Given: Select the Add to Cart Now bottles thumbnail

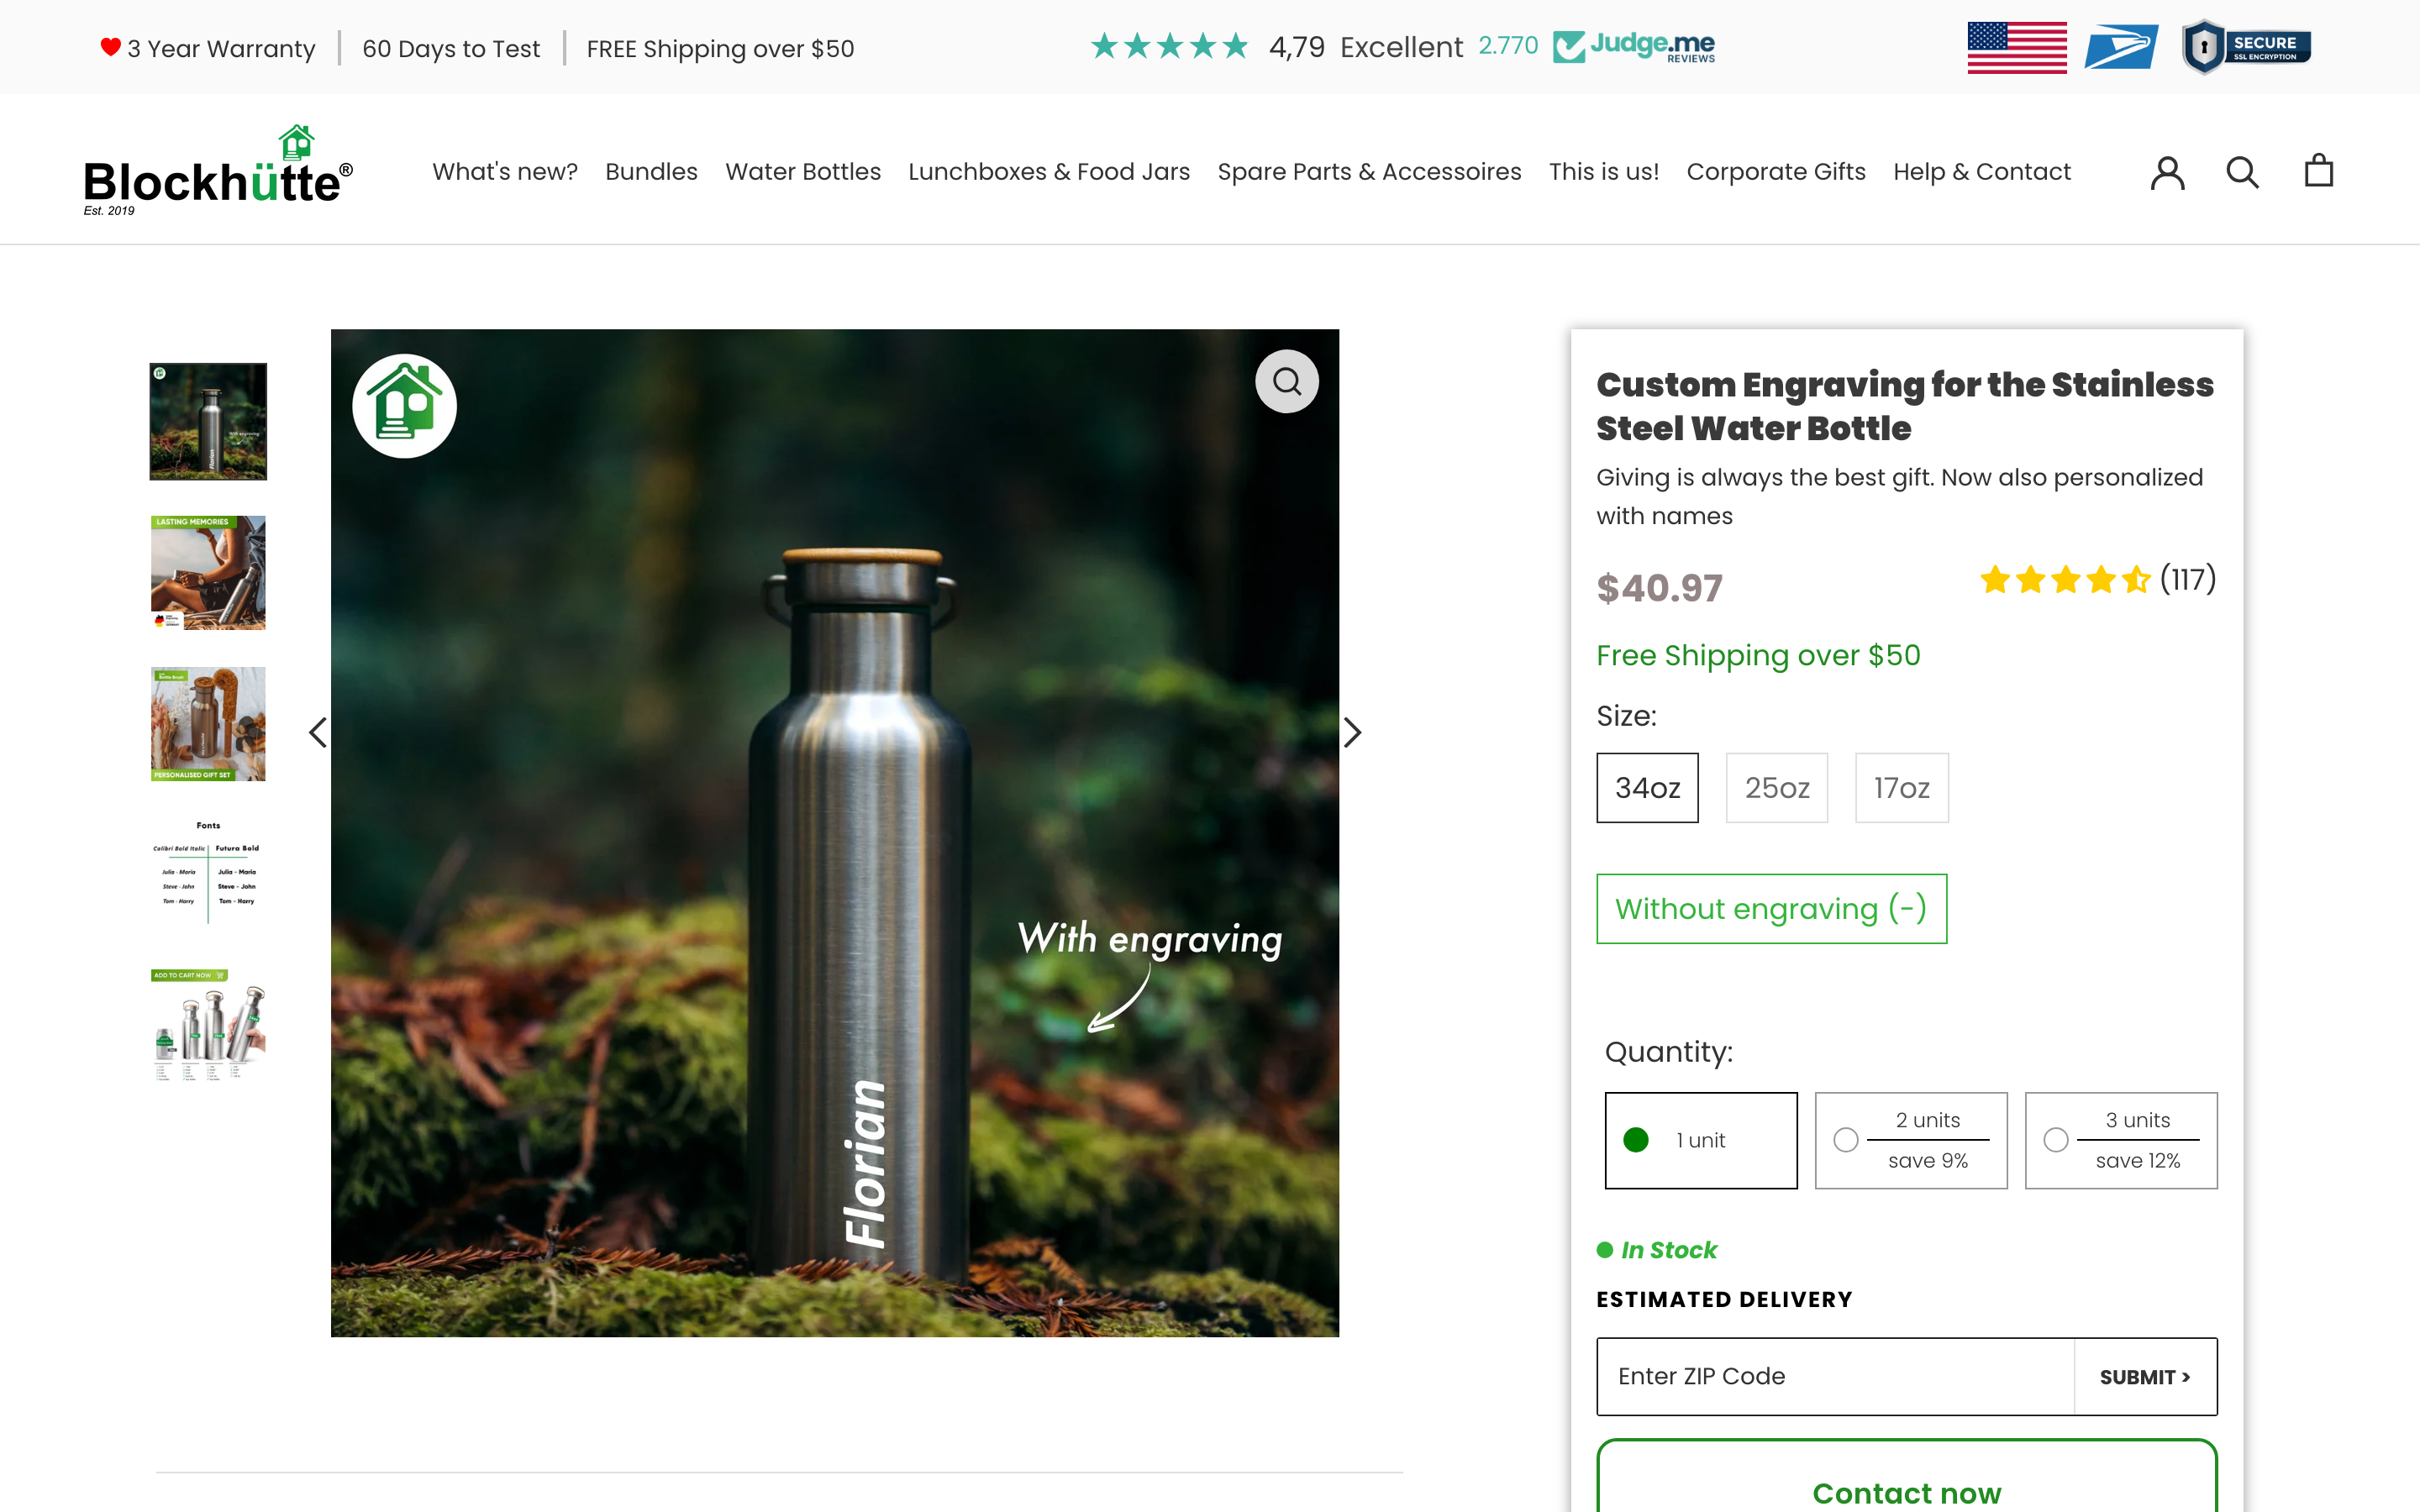Looking at the screenshot, I should [208, 1026].
